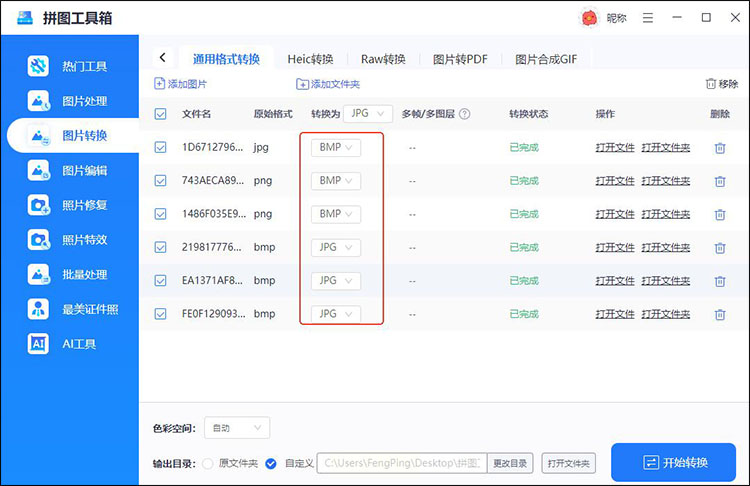
Task: Open the 照片修复 sidebar icon
Action: (x=38, y=205)
